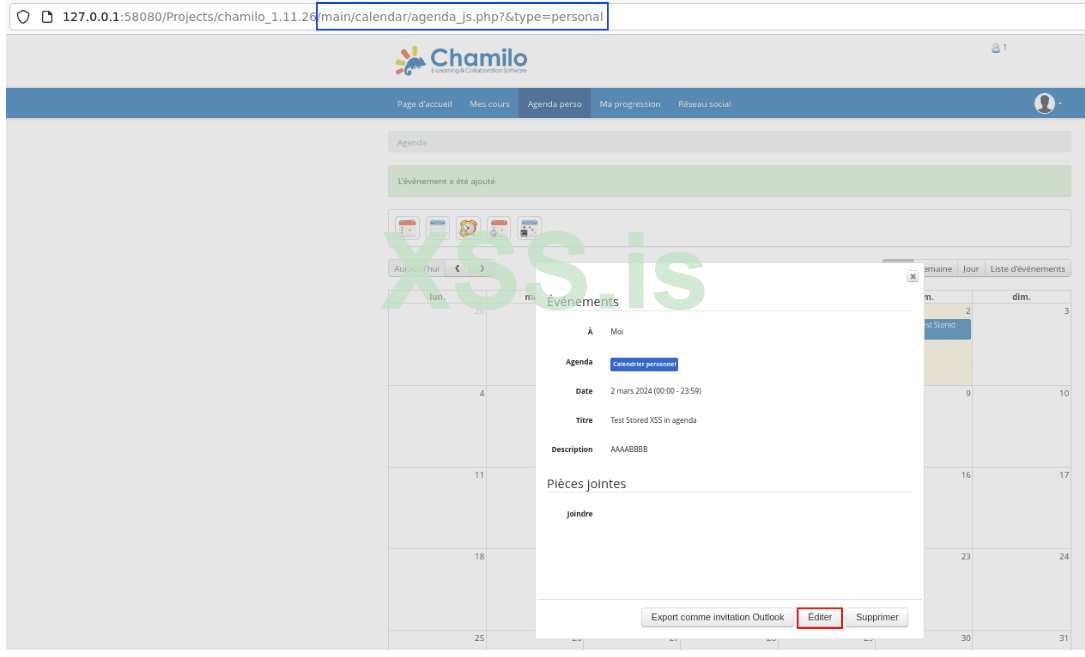Open the user avatar dropdown menu
The image size is (1085, 657).
tap(1048, 103)
